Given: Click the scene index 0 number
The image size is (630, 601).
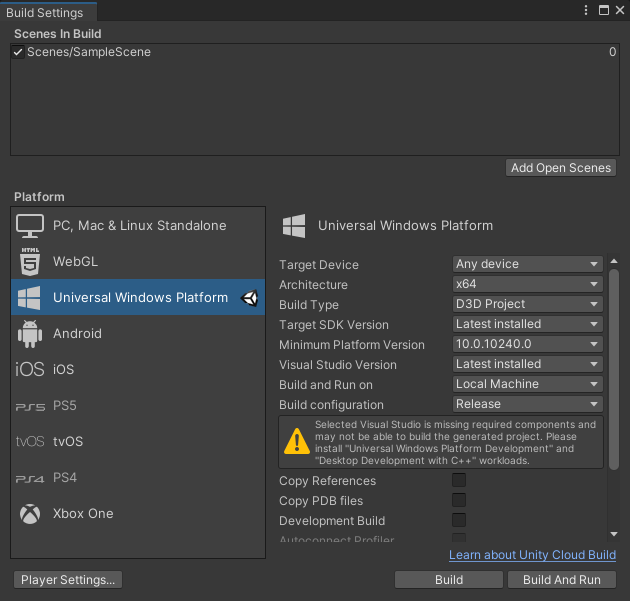Looking at the screenshot, I should (612, 52).
